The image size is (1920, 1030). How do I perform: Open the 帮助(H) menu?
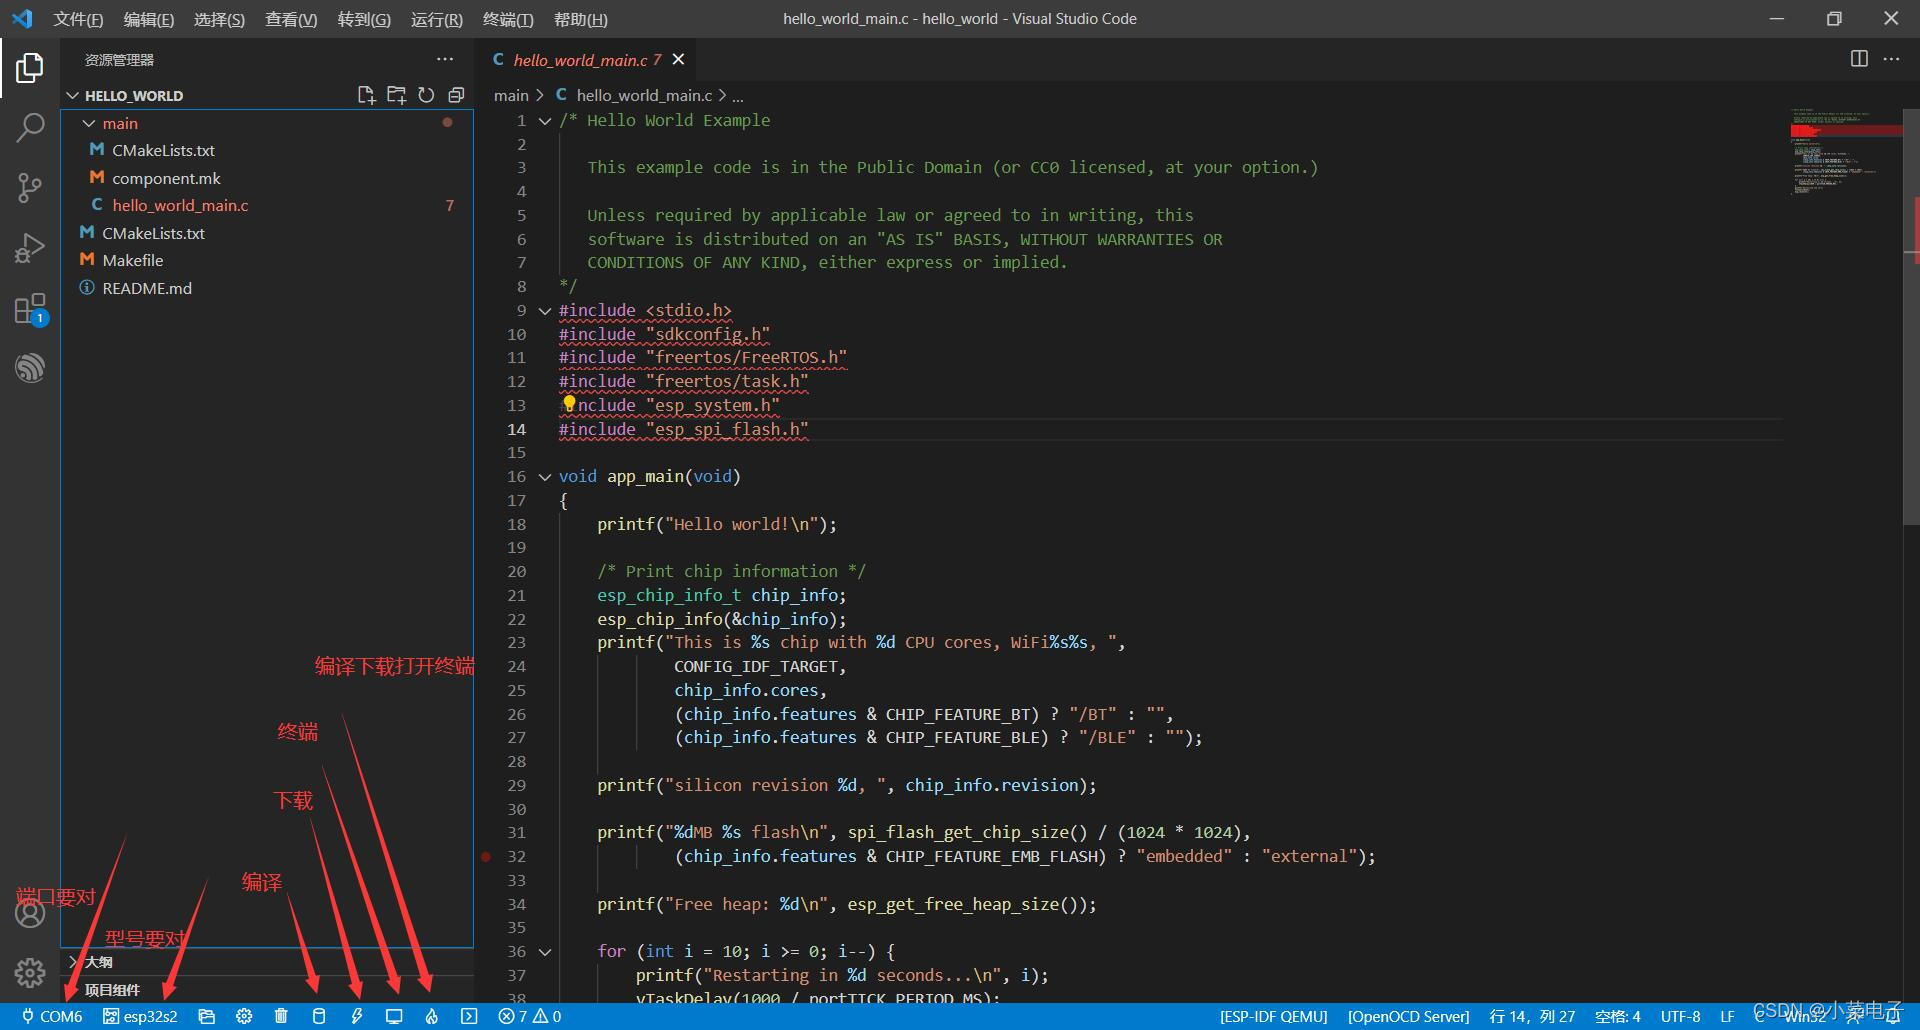click(x=580, y=19)
